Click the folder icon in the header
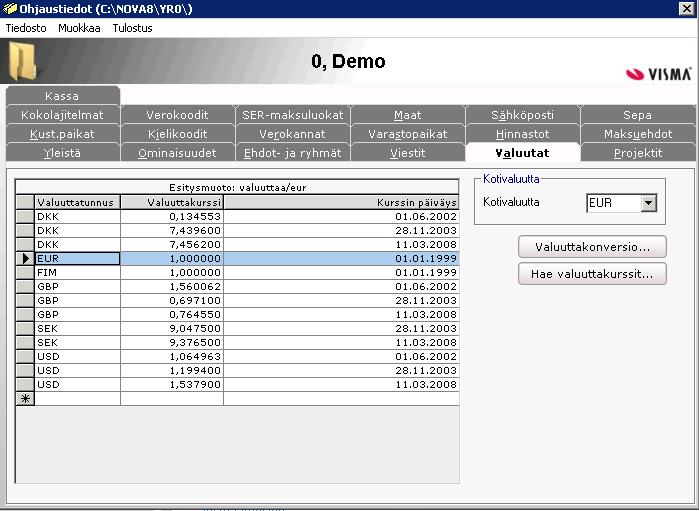Screen dimensions: 699x511 21,61
